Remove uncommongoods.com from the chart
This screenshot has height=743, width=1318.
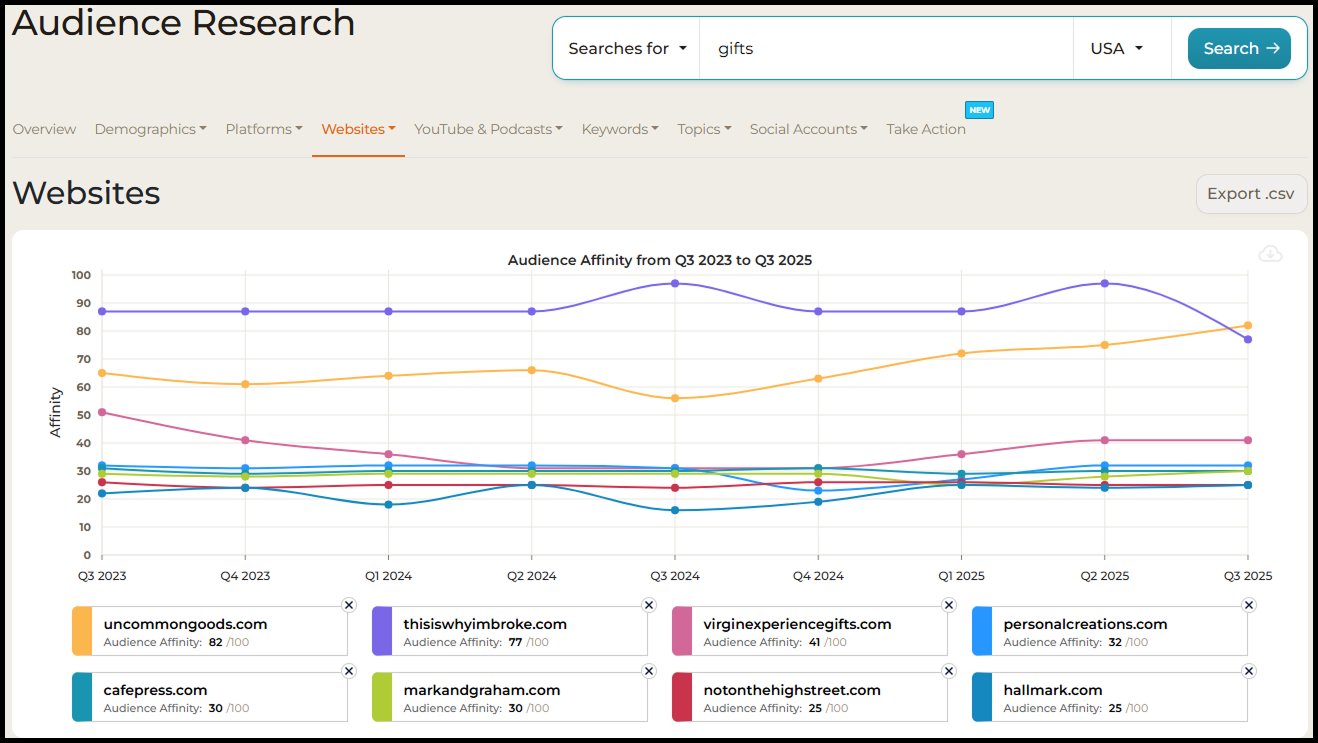pos(348,605)
